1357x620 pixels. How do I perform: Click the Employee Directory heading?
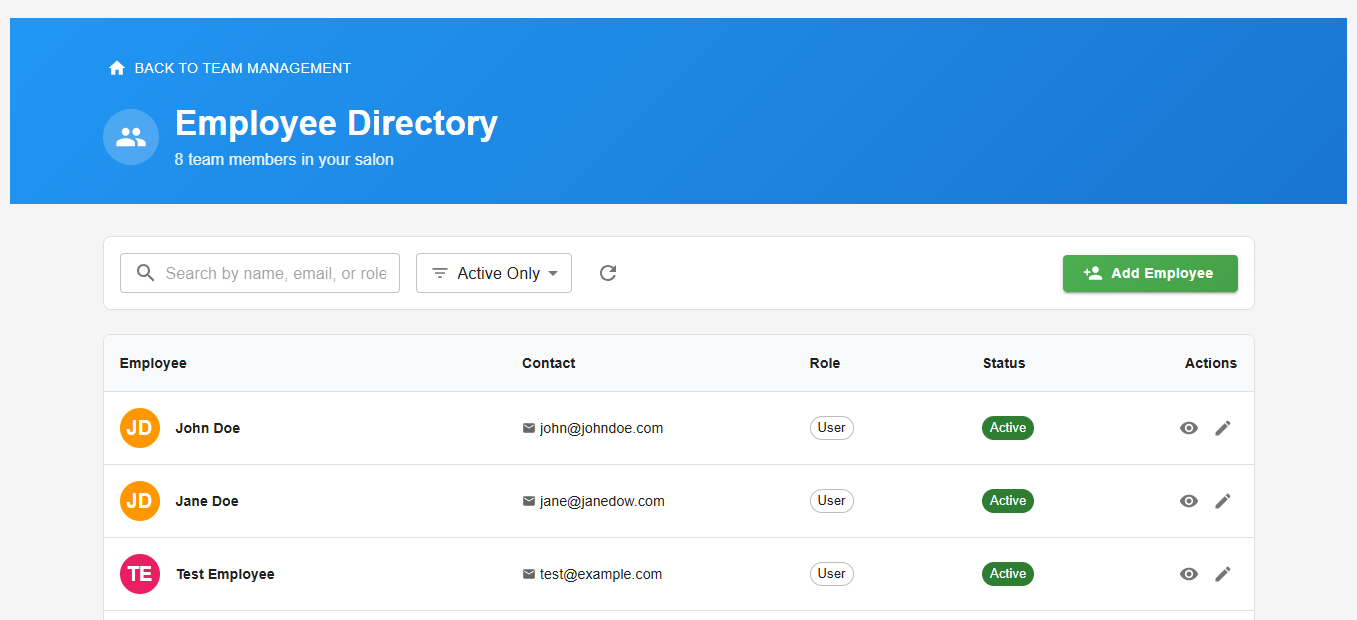click(x=336, y=123)
